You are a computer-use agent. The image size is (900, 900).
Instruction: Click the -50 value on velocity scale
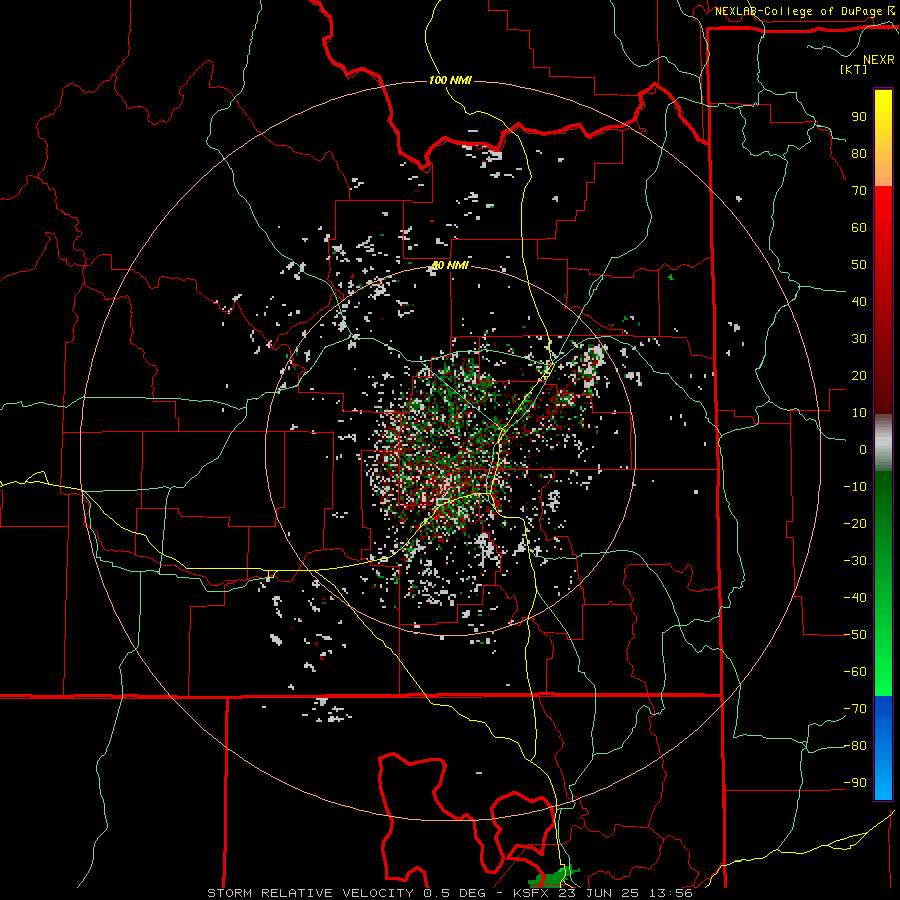pos(855,635)
